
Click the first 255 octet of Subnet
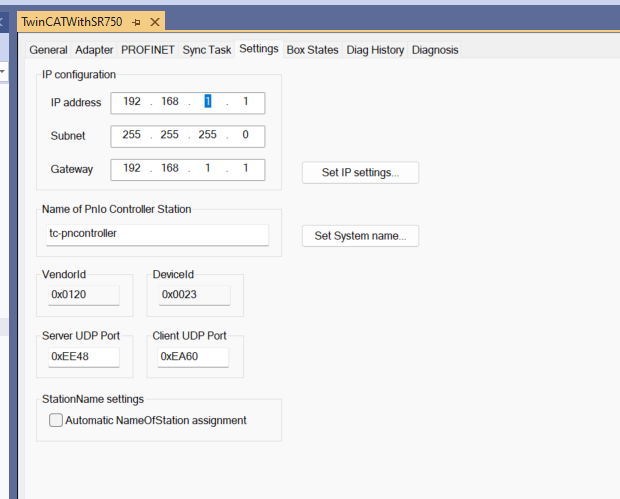(132, 135)
